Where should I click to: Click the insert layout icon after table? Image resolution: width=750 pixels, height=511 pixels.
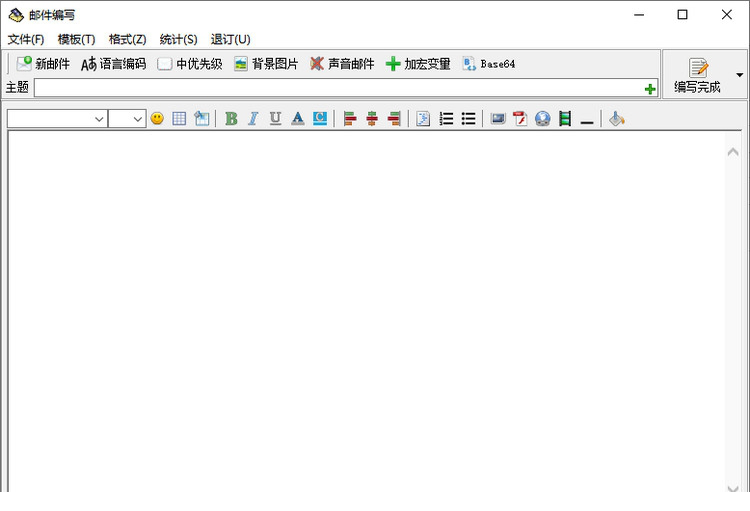pyautogui.click(x=201, y=118)
